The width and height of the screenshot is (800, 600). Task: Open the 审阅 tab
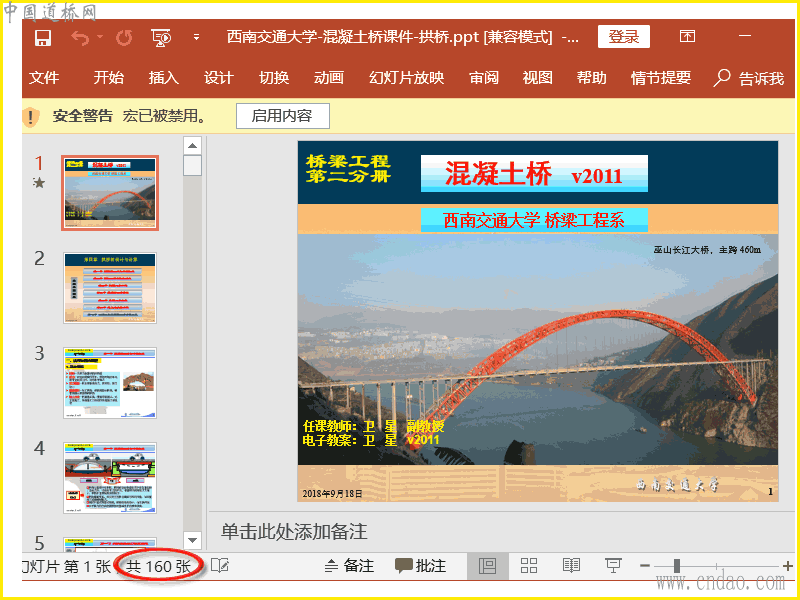(484, 78)
